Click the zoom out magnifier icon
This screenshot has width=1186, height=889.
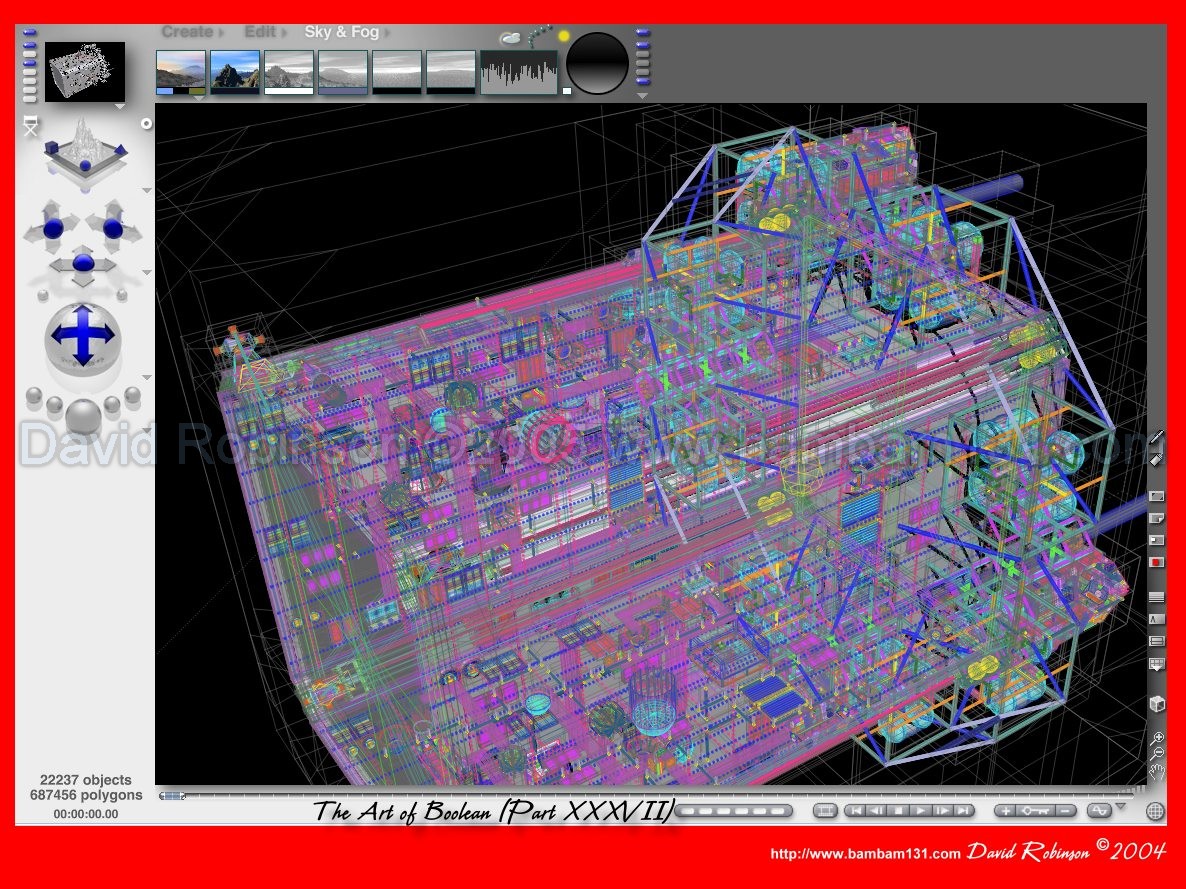[1157, 754]
